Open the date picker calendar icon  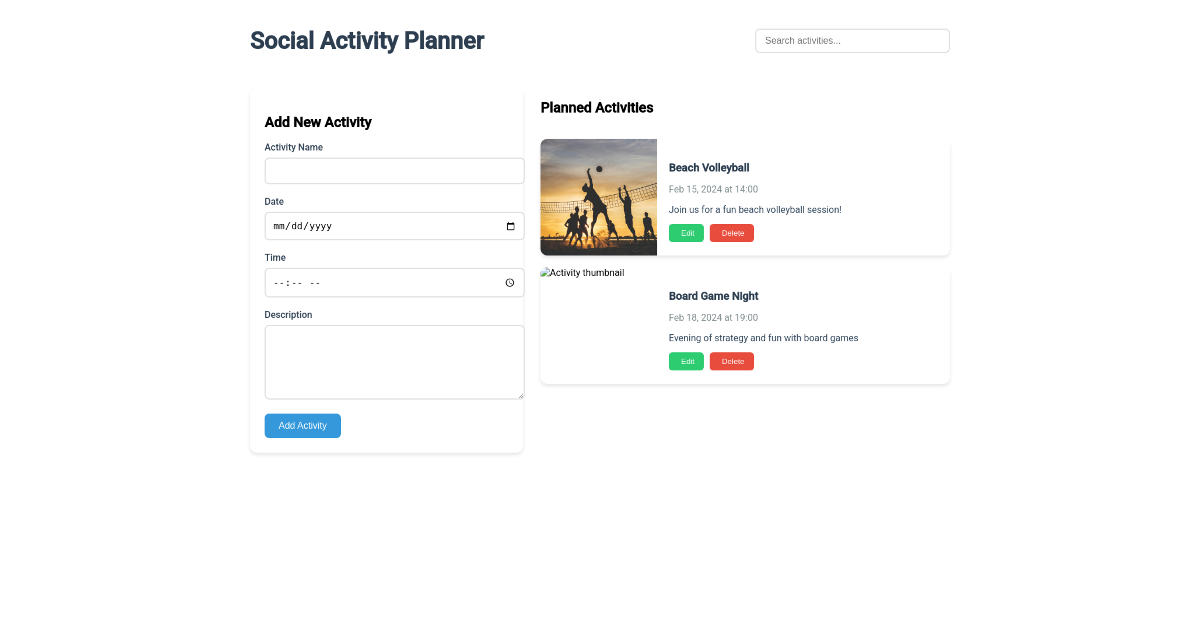click(511, 226)
